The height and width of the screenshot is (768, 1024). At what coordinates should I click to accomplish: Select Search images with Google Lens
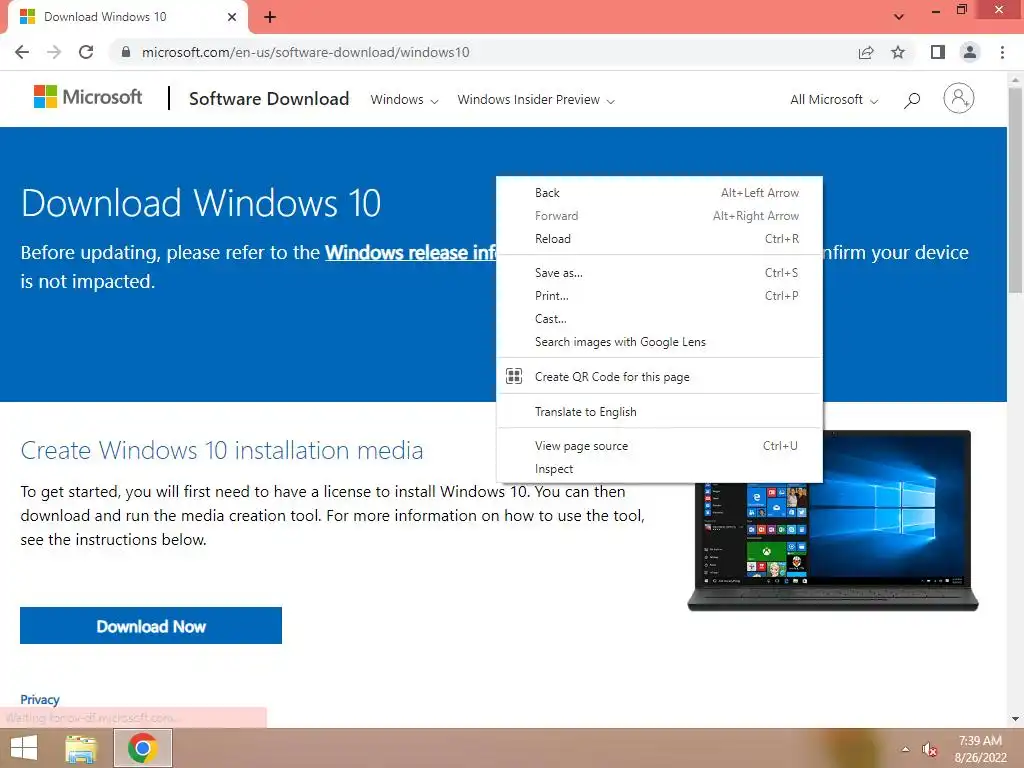[660, 342]
